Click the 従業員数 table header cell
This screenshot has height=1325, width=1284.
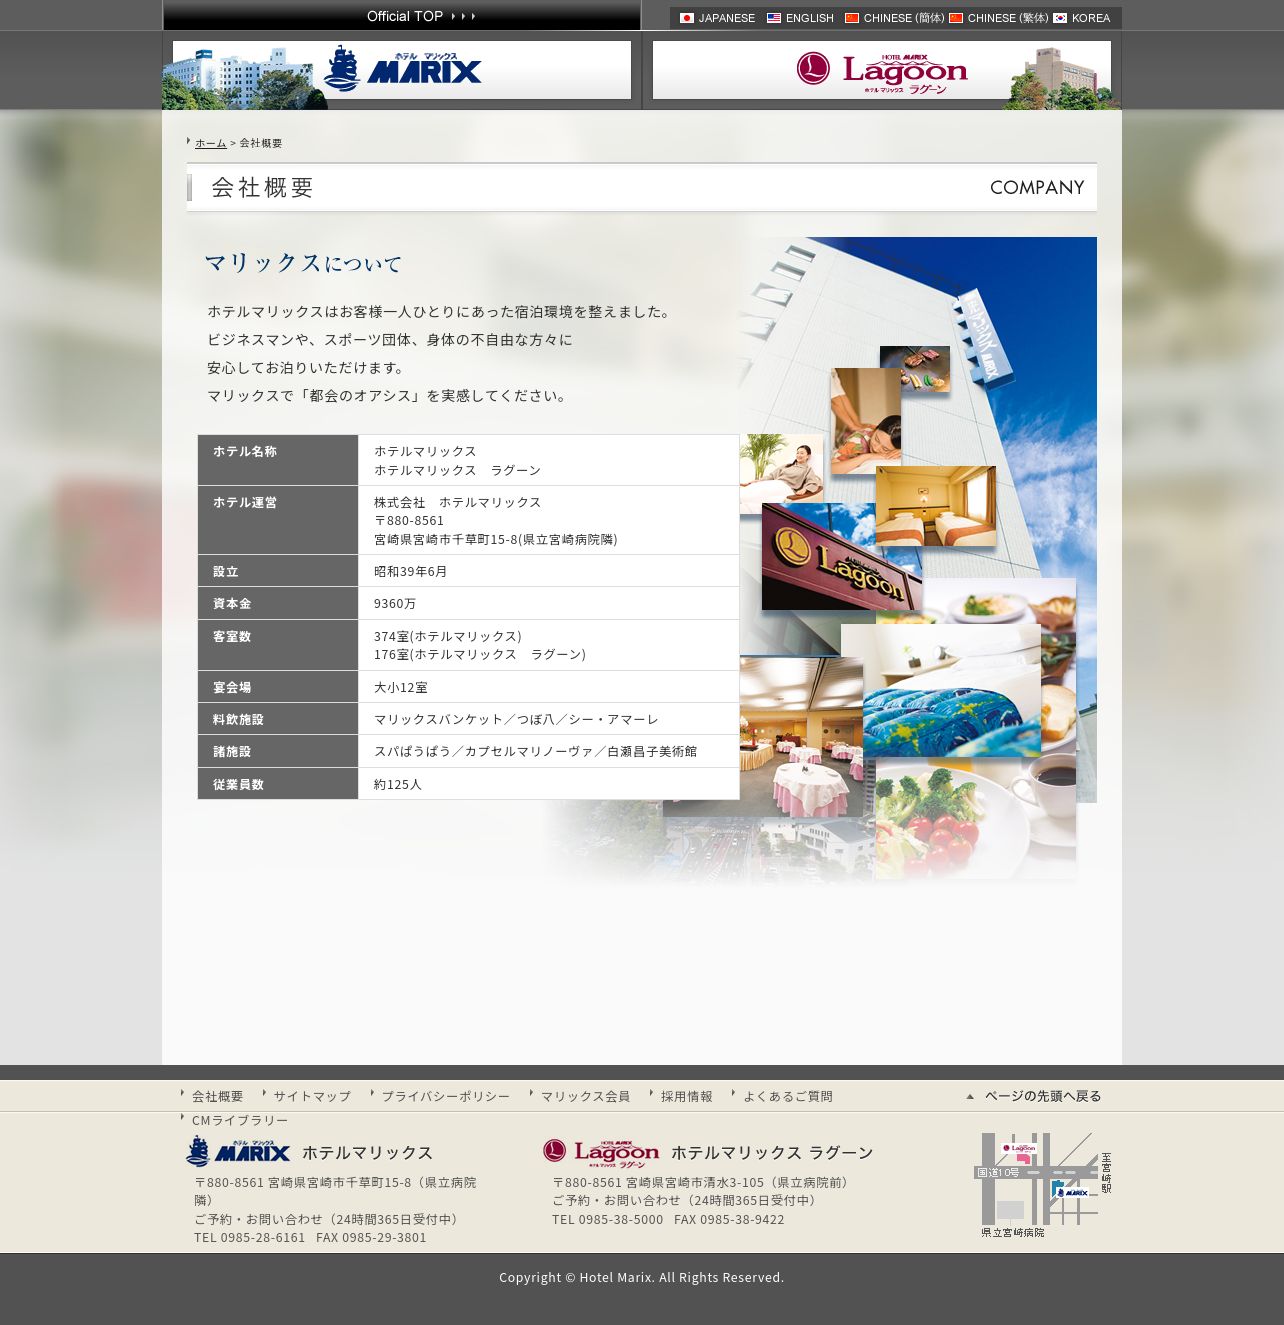(x=278, y=784)
